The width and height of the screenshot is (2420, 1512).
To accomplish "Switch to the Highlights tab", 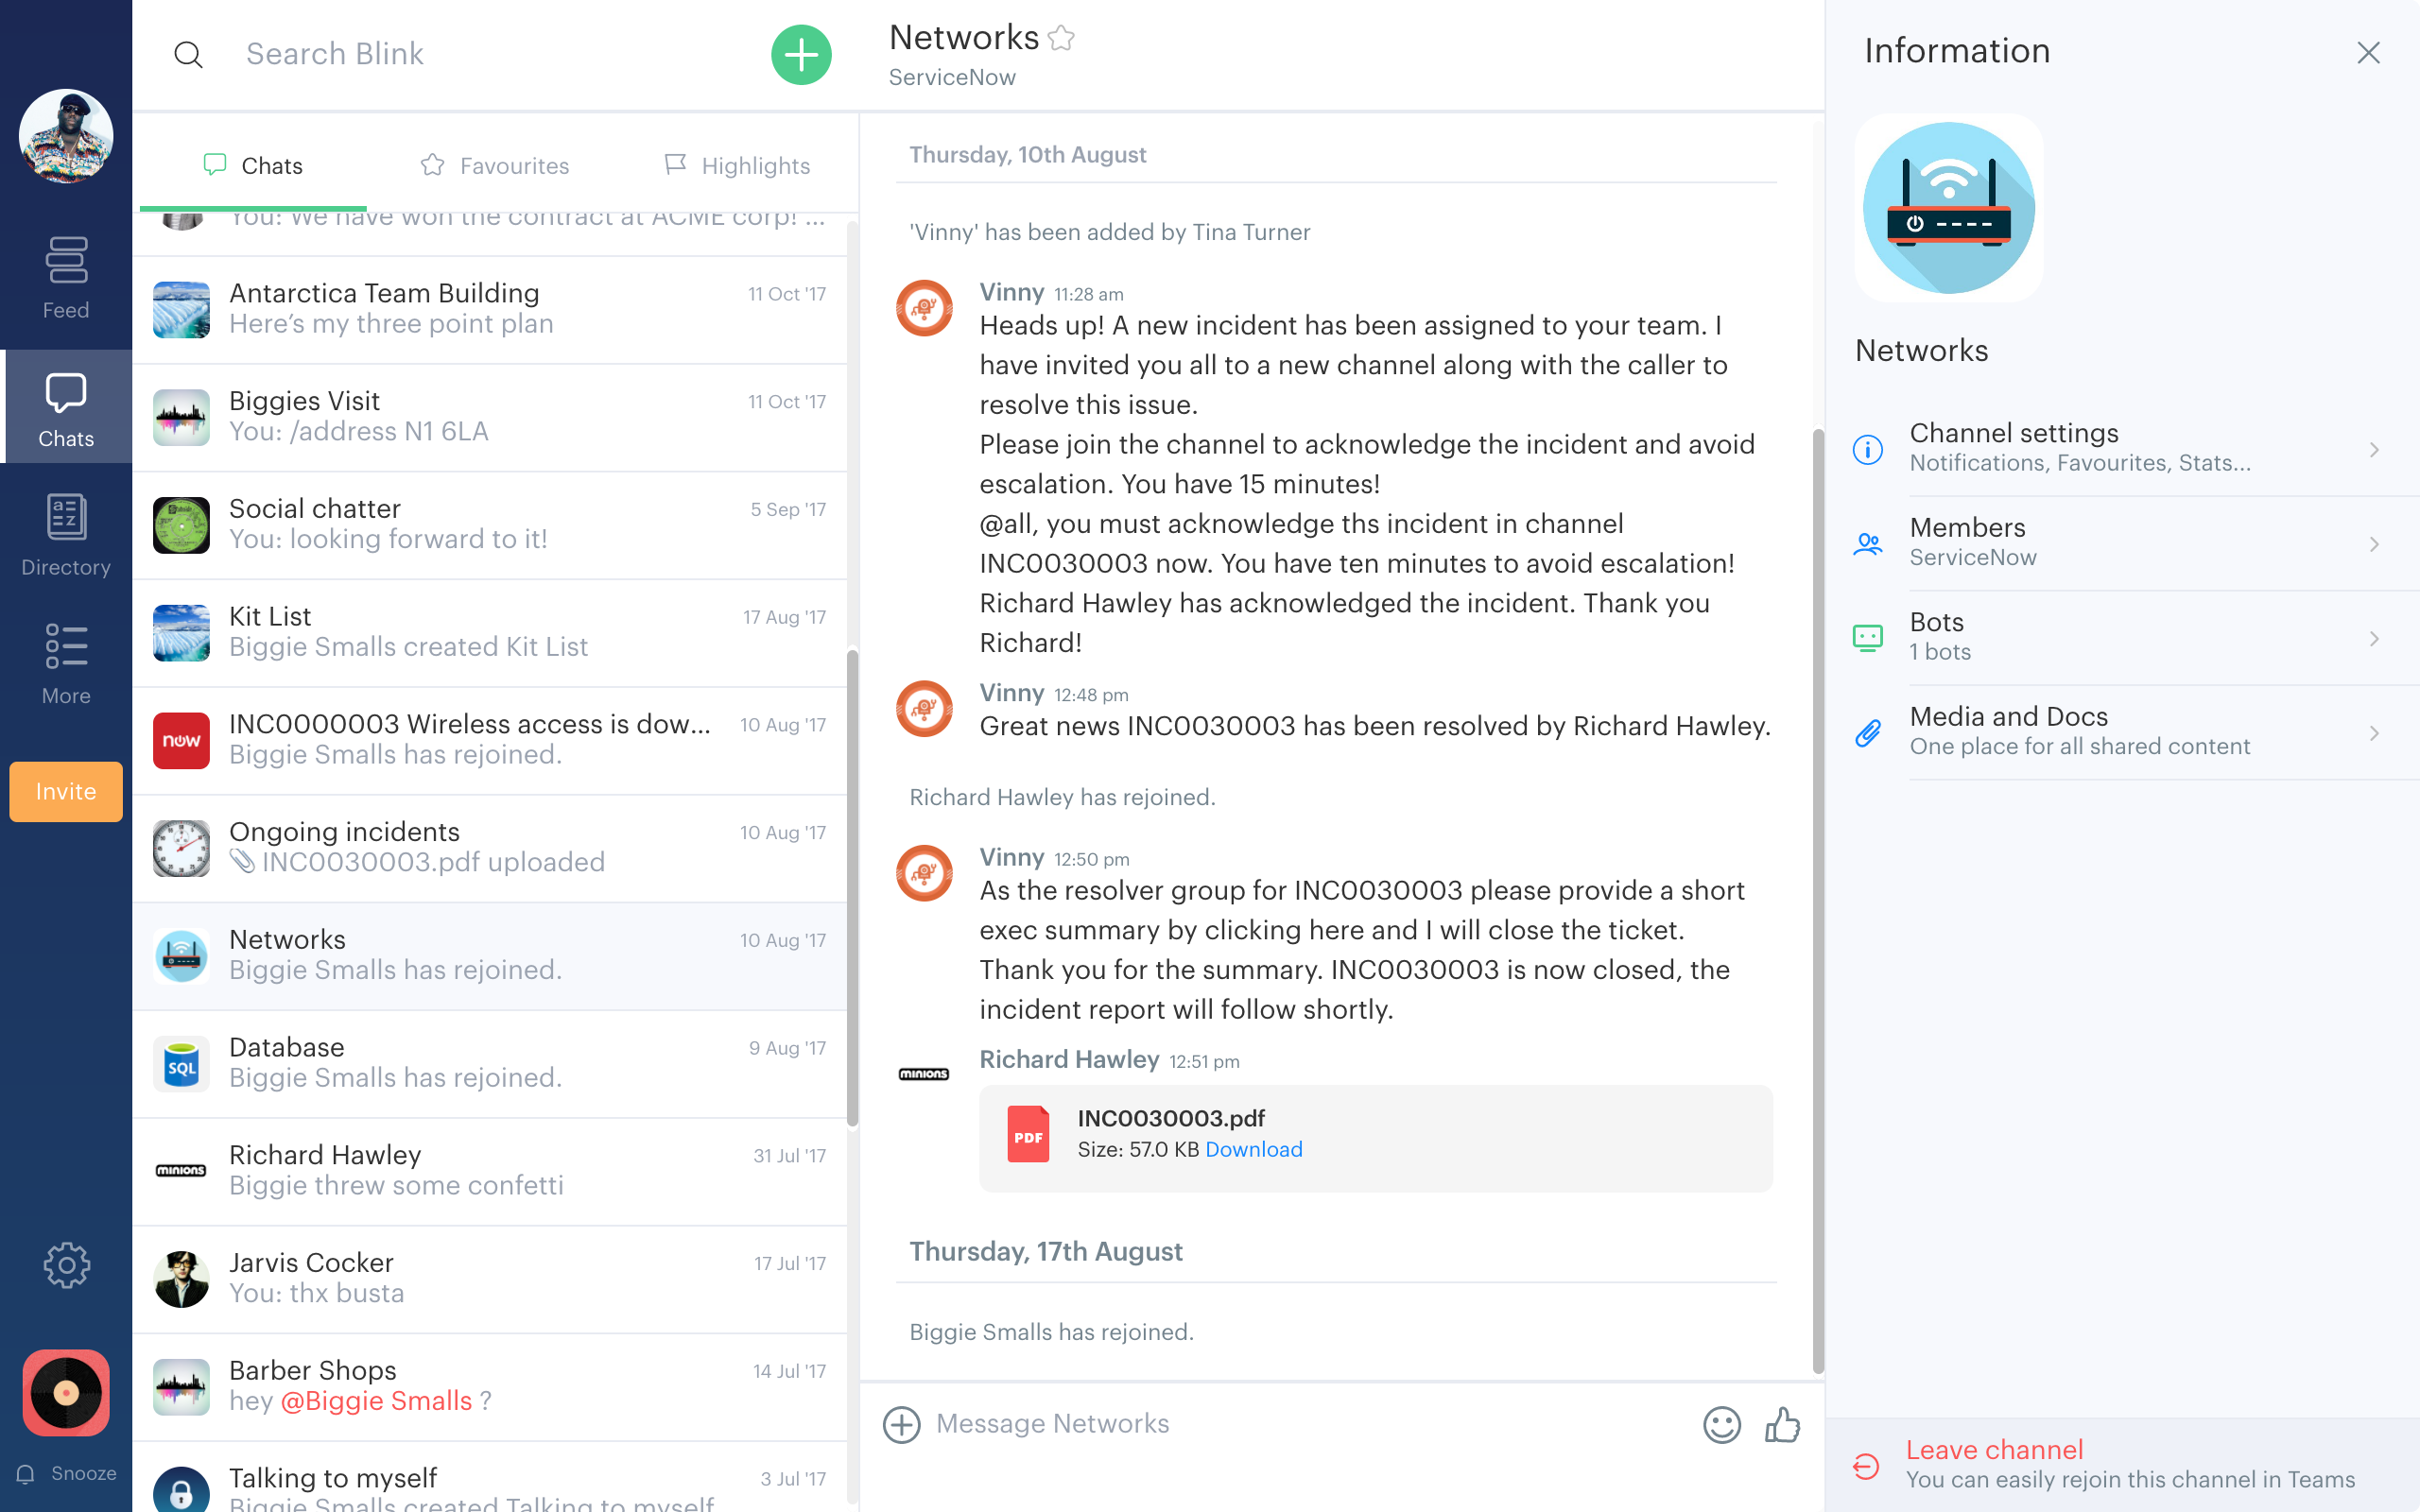I will 737,165.
